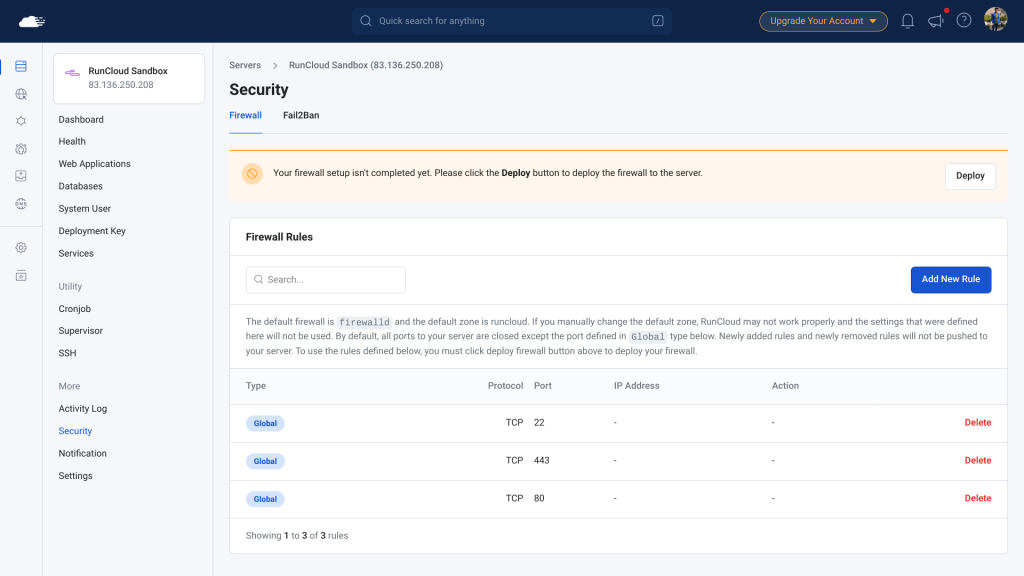Screen dimensions: 1024x576
Task: Open the help question mark icon
Action: point(964,21)
